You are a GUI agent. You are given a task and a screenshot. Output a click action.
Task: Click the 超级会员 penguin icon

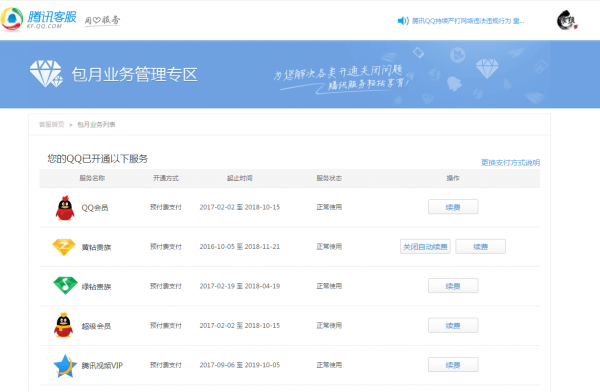[x=64, y=325]
